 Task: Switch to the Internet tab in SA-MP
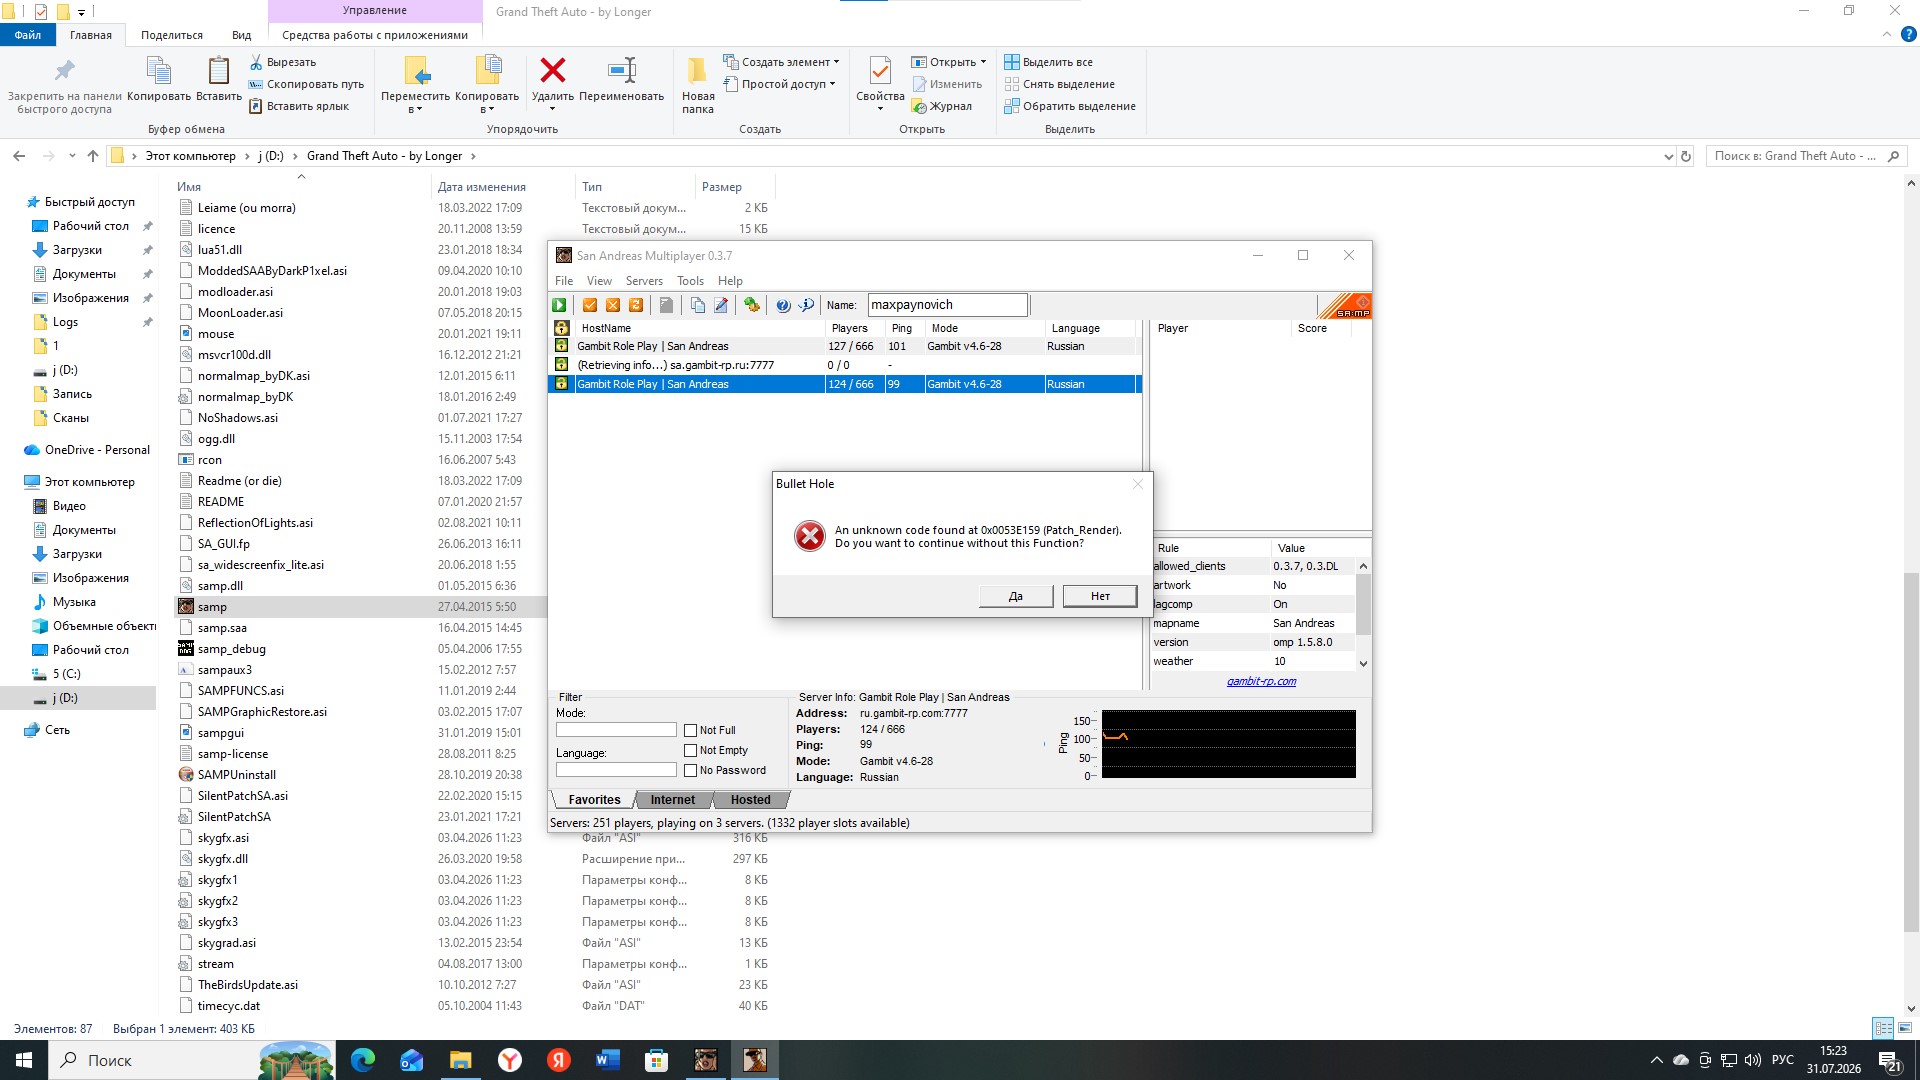pyautogui.click(x=672, y=800)
